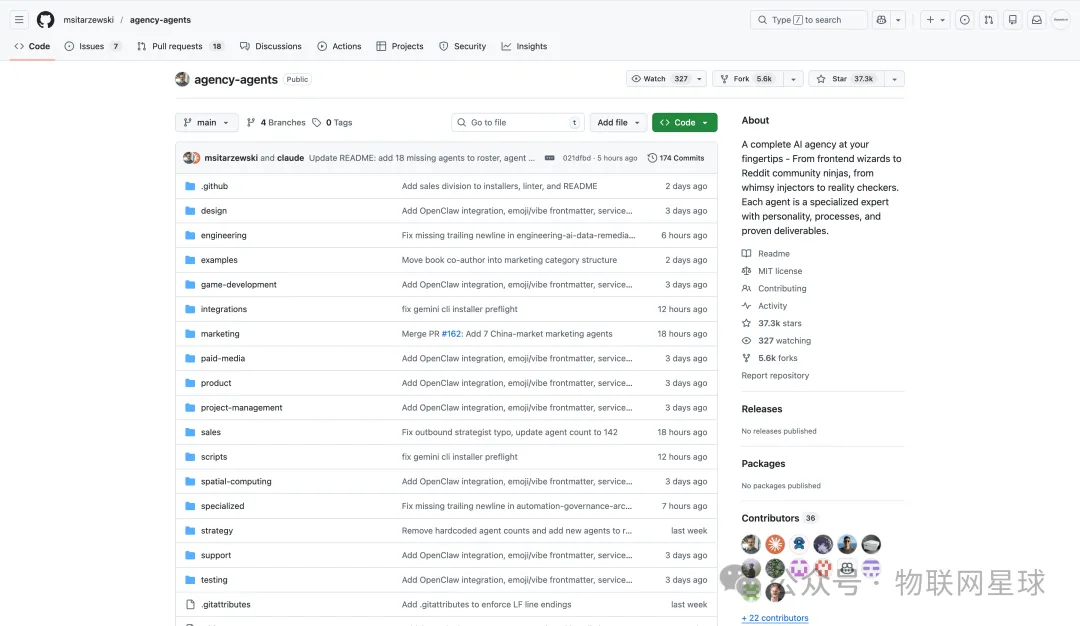Open the spatial-computing folder
The width and height of the screenshot is (1080, 626).
pyautogui.click(x=236, y=481)
